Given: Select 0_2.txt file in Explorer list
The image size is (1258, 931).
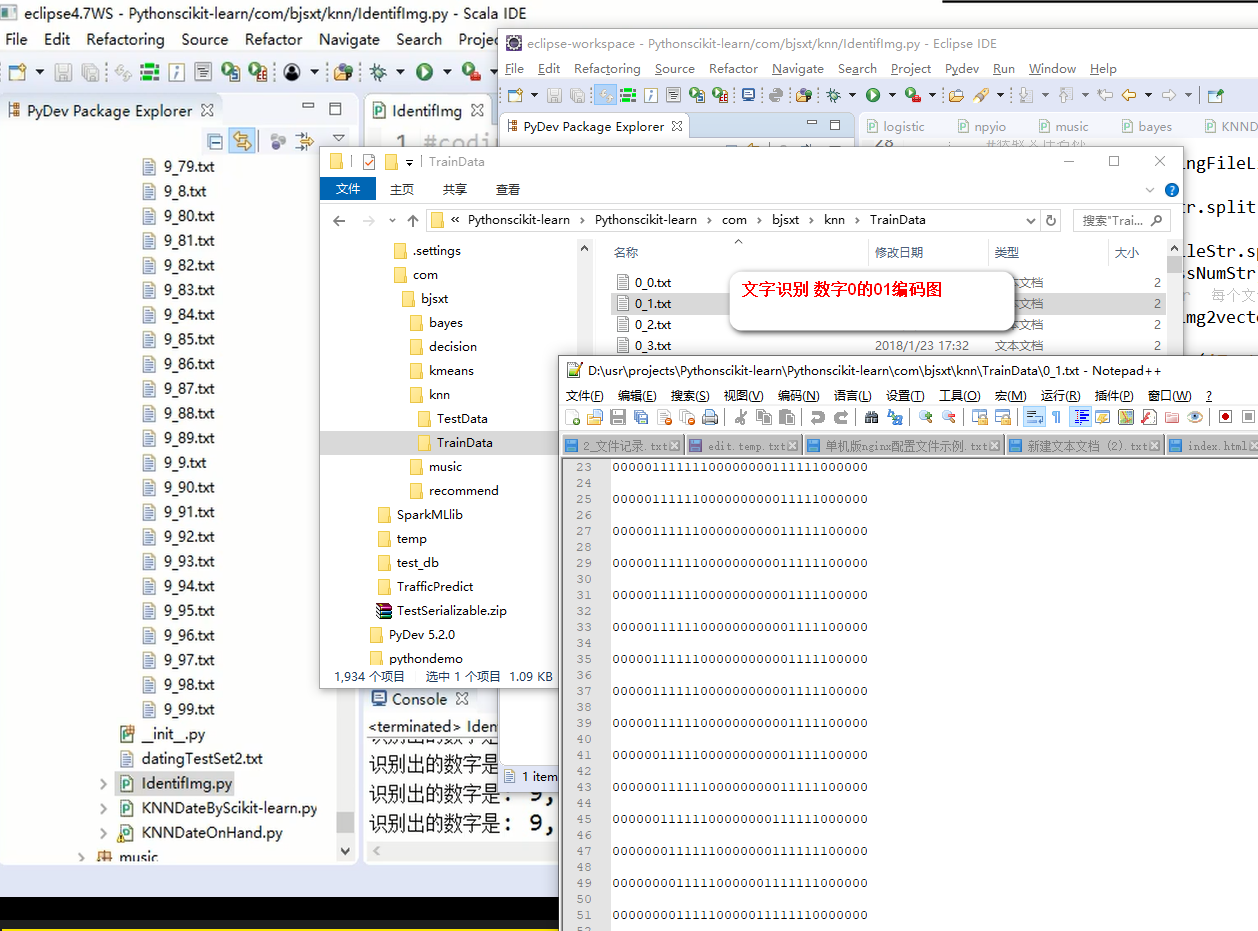Looking at the screenshot, I should [x=652, y=325].
